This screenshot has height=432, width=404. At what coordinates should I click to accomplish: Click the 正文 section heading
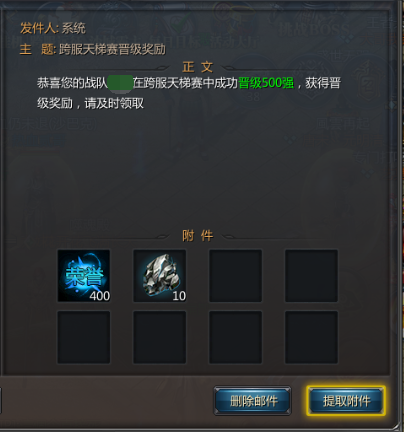point(198,67)
